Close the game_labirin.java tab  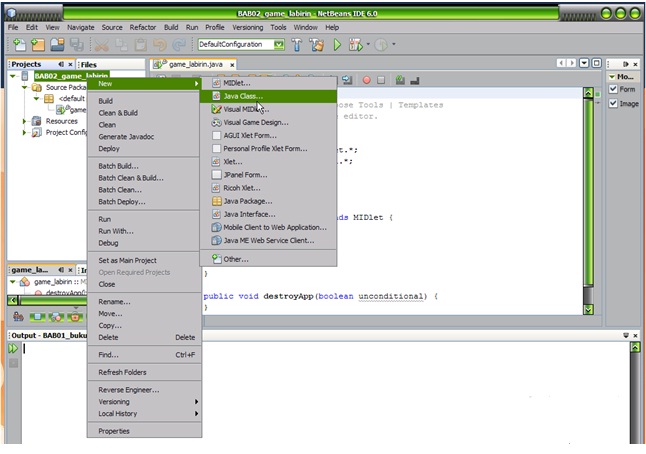coord(232,65)
